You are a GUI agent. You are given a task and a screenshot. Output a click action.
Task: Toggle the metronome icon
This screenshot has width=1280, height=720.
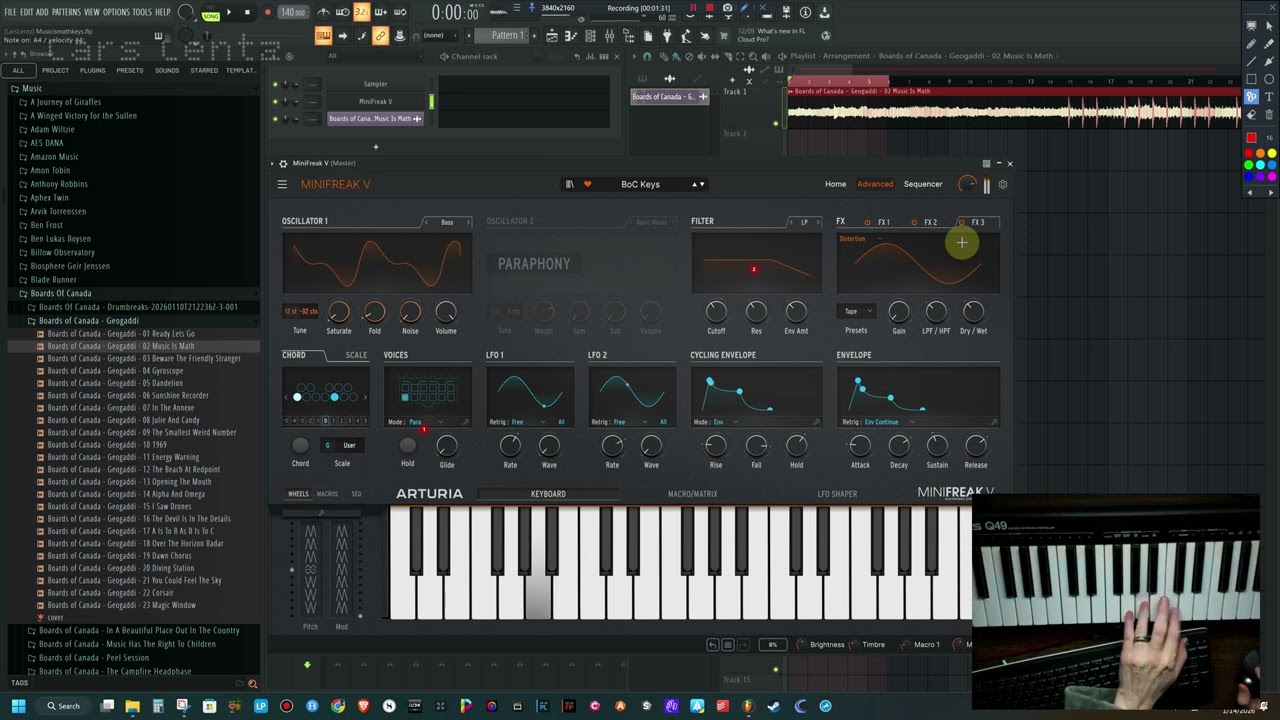click(323, 13)
